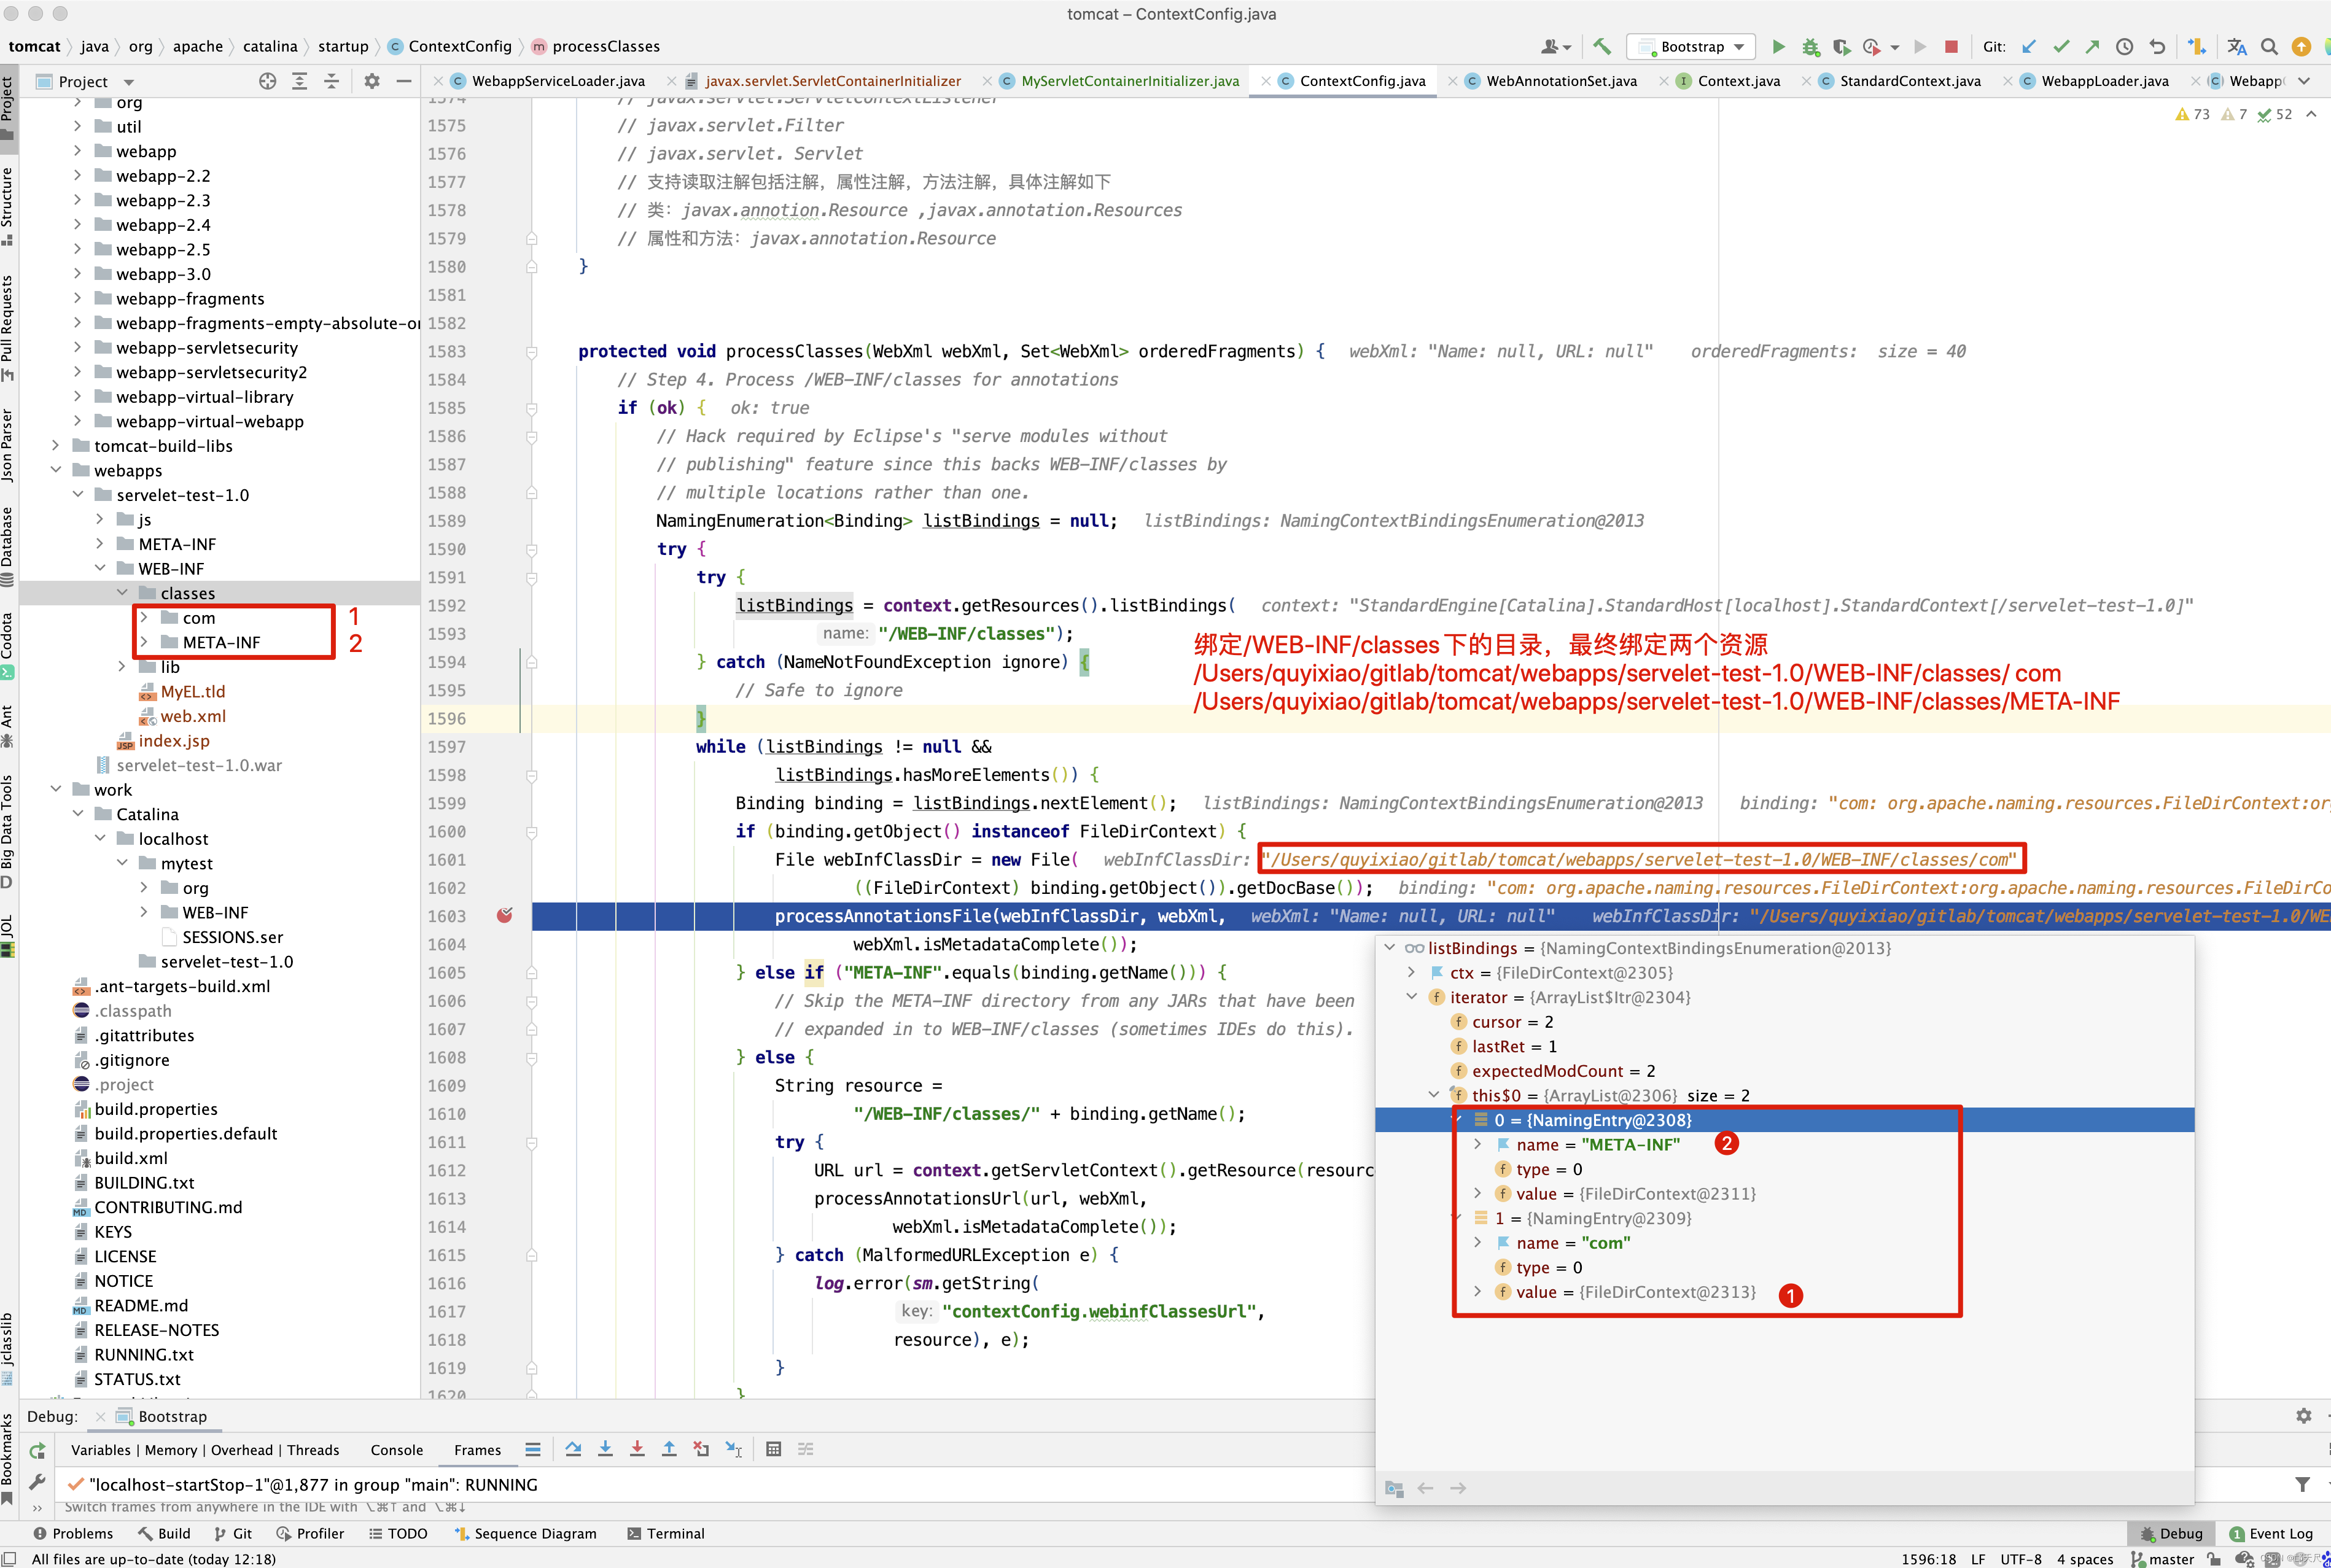Screen dimensions: 2331x1568
Task: Toggle the breakpoint at line 1603
Action: [x=505, y=915]
